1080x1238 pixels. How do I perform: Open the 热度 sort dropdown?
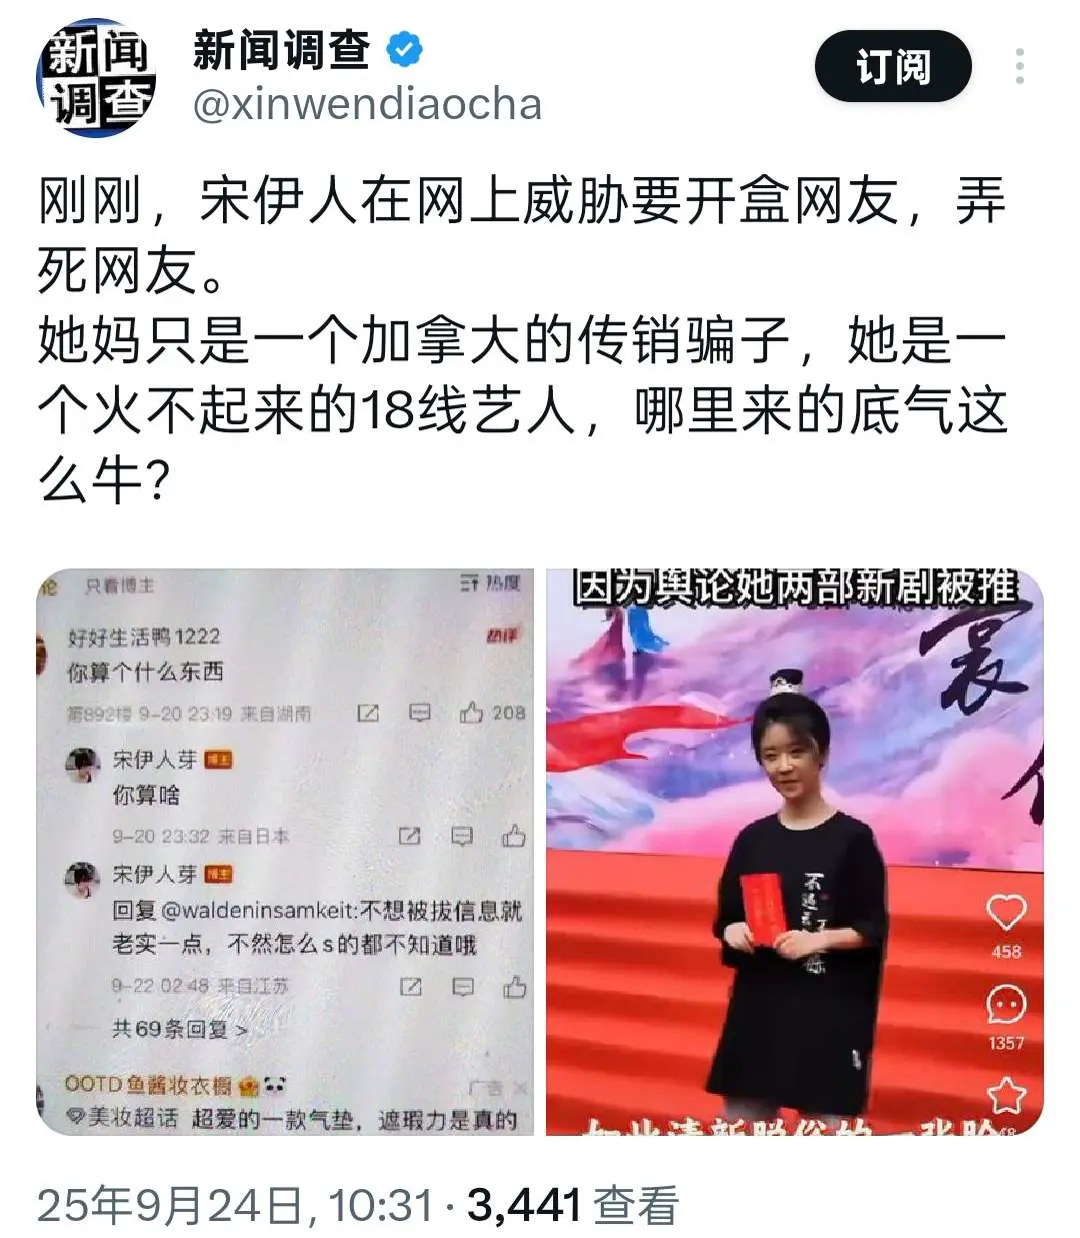490,583
